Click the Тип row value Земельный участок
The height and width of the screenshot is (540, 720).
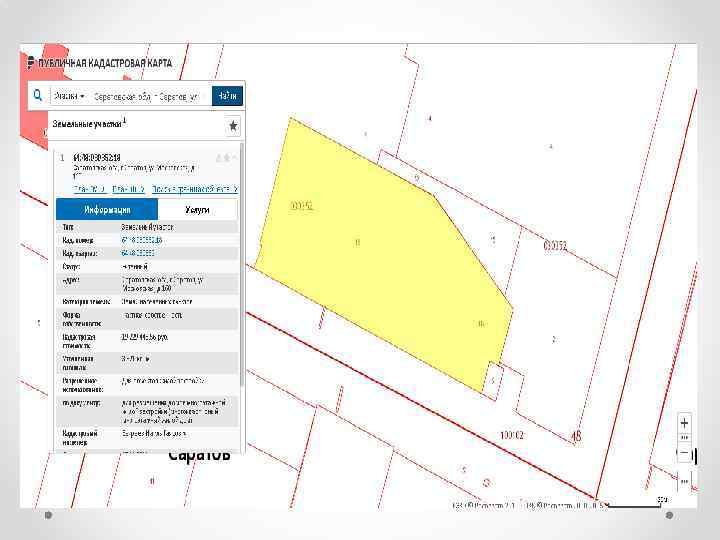[x=147, y=227]
